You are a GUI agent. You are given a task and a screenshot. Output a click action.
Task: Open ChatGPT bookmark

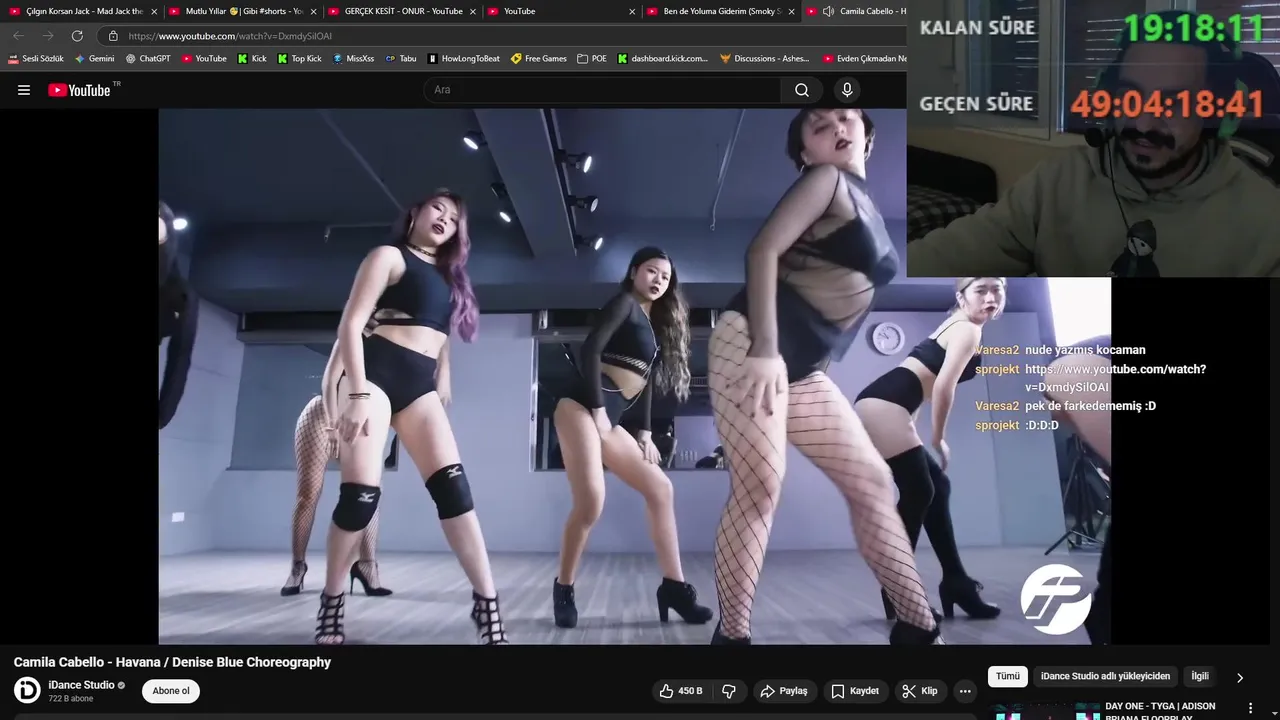[148, 59]
